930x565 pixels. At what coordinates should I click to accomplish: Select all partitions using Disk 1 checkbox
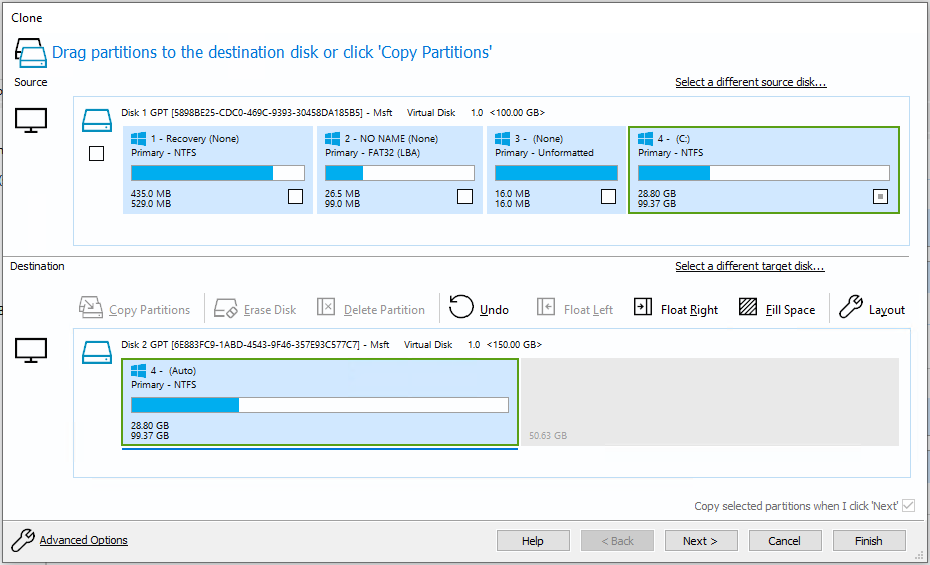click(96, 154)
